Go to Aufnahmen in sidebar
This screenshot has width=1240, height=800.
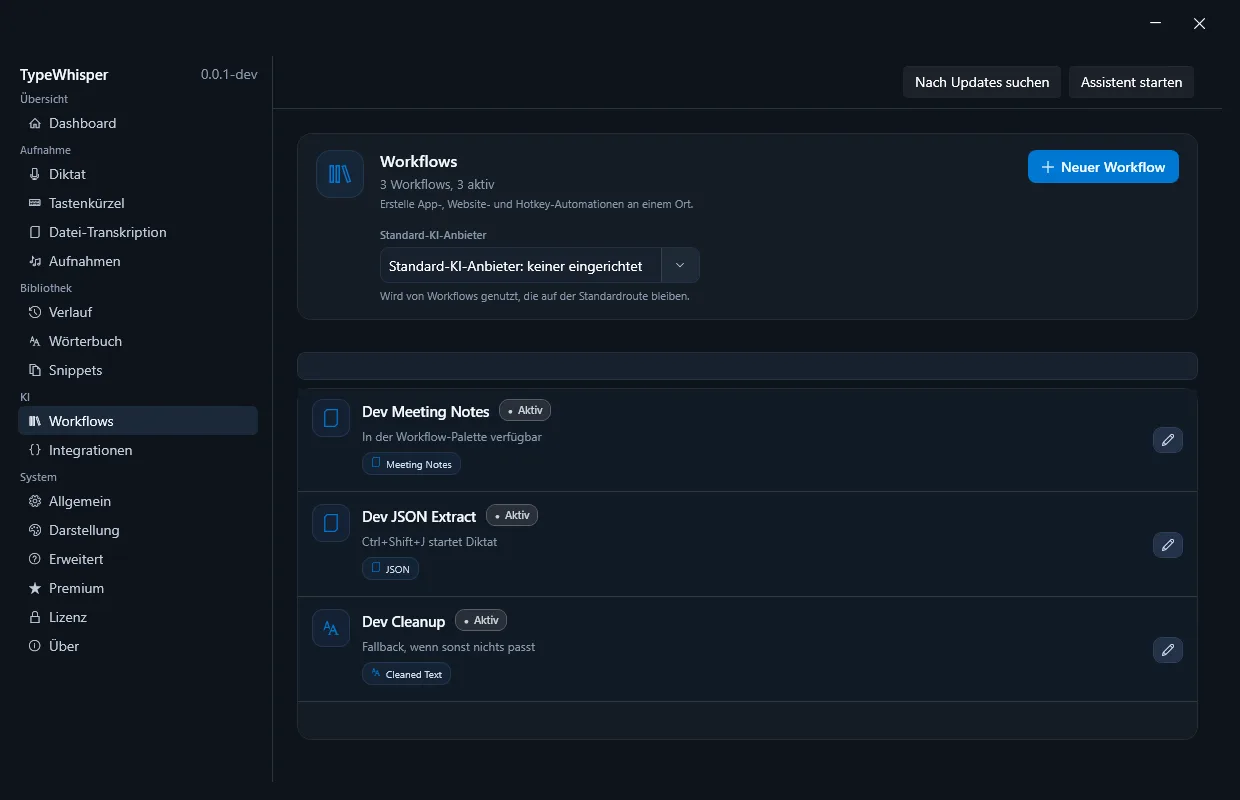(x=138, y=261)
